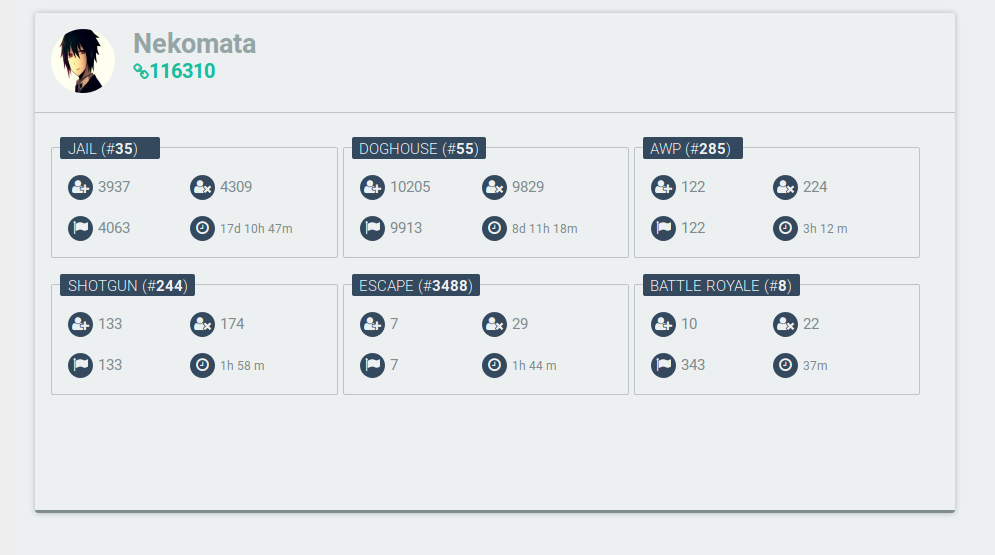Click the remove-user icon beside 224
Screen dimensions: 995x555
(786, 187)
